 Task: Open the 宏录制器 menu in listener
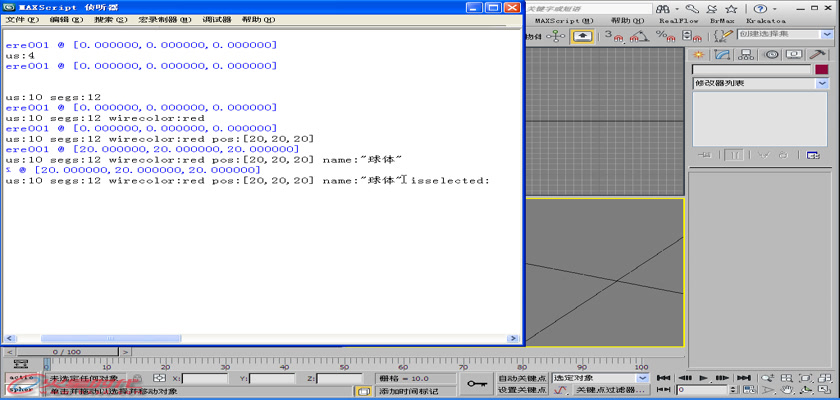click(x=165, y=19)
